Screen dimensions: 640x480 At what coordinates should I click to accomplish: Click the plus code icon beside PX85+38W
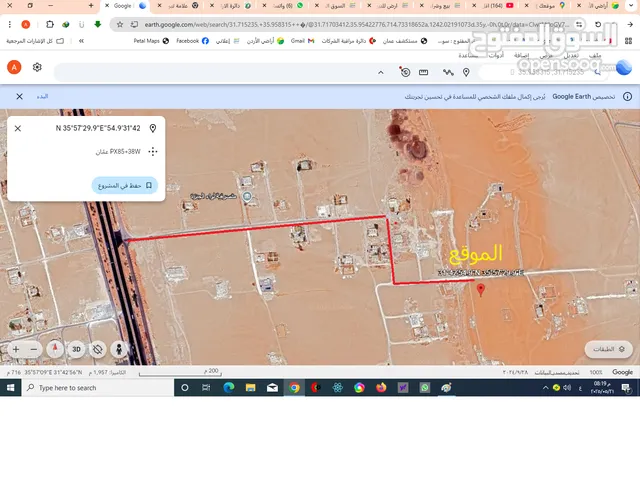point(153,151)
